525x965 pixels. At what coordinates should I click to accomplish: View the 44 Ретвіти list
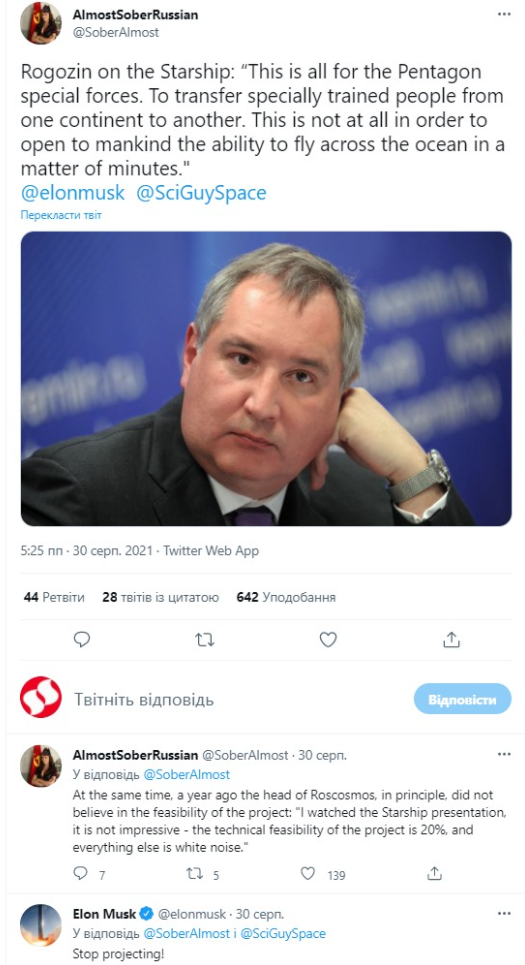coord(54,597)
